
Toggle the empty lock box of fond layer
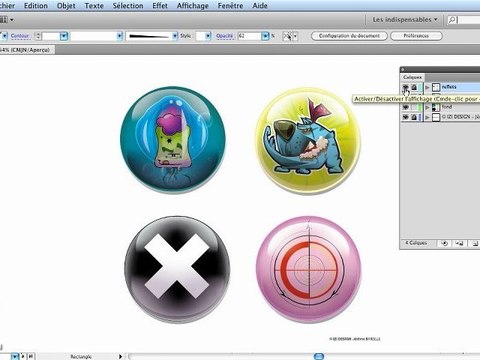[x=414, y=107]
